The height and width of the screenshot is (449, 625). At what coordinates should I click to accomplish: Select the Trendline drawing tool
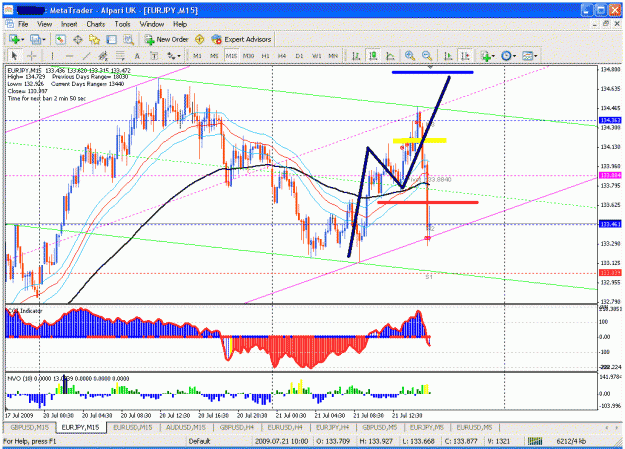click(86, 56)
